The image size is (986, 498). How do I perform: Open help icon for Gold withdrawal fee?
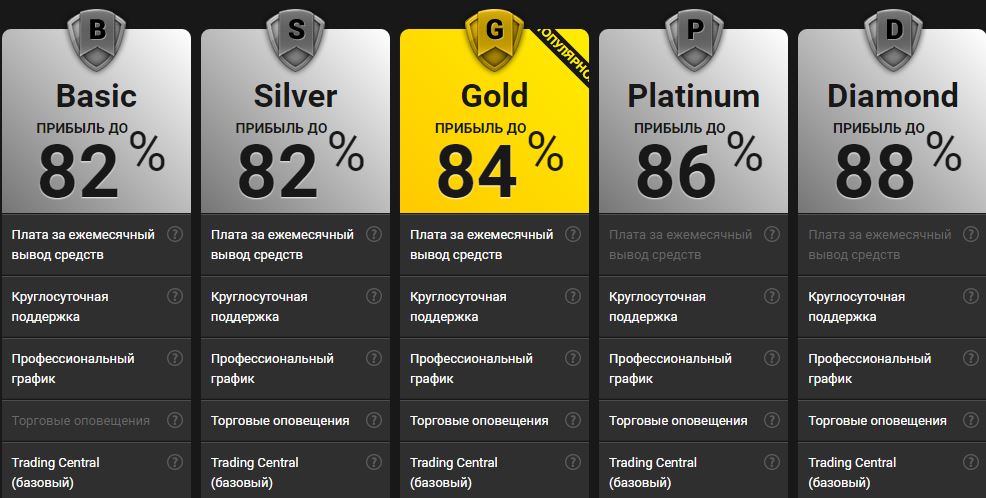pyautogui.click(x=573, y=235)
